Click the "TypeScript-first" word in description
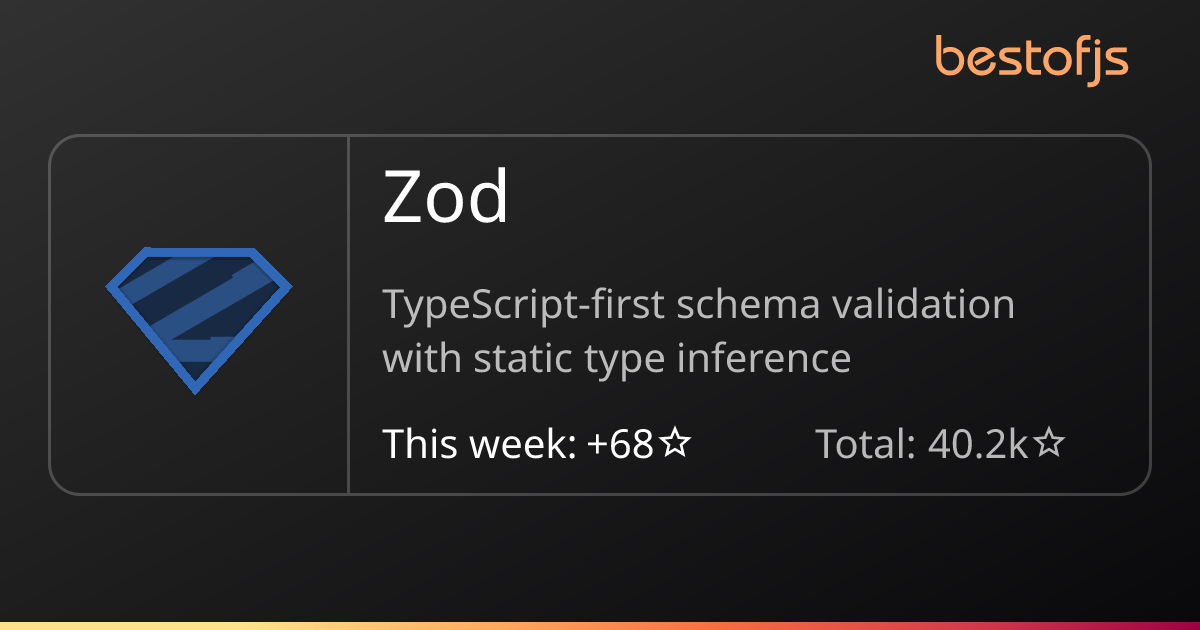The image size is (1200, 630). coord(523,305)
